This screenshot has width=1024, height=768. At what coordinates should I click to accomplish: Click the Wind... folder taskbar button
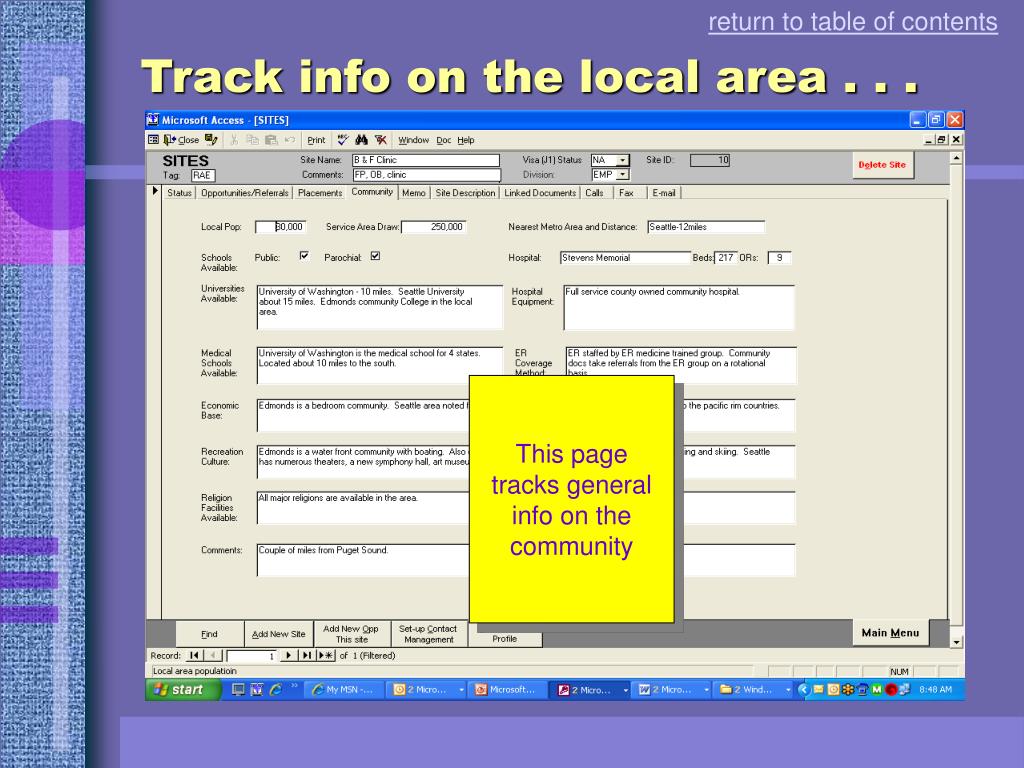[754, 690]
